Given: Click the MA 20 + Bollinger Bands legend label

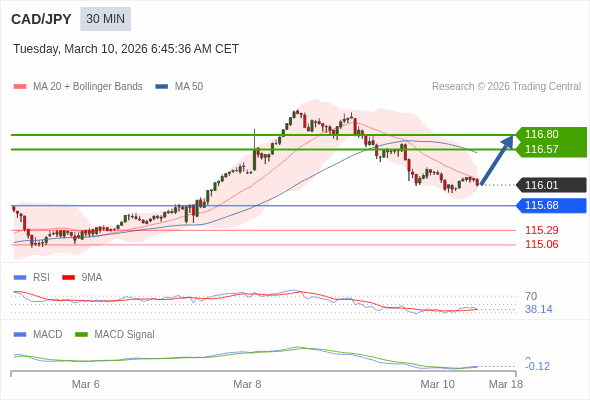Looking at the screenshot, I should 88,87.
